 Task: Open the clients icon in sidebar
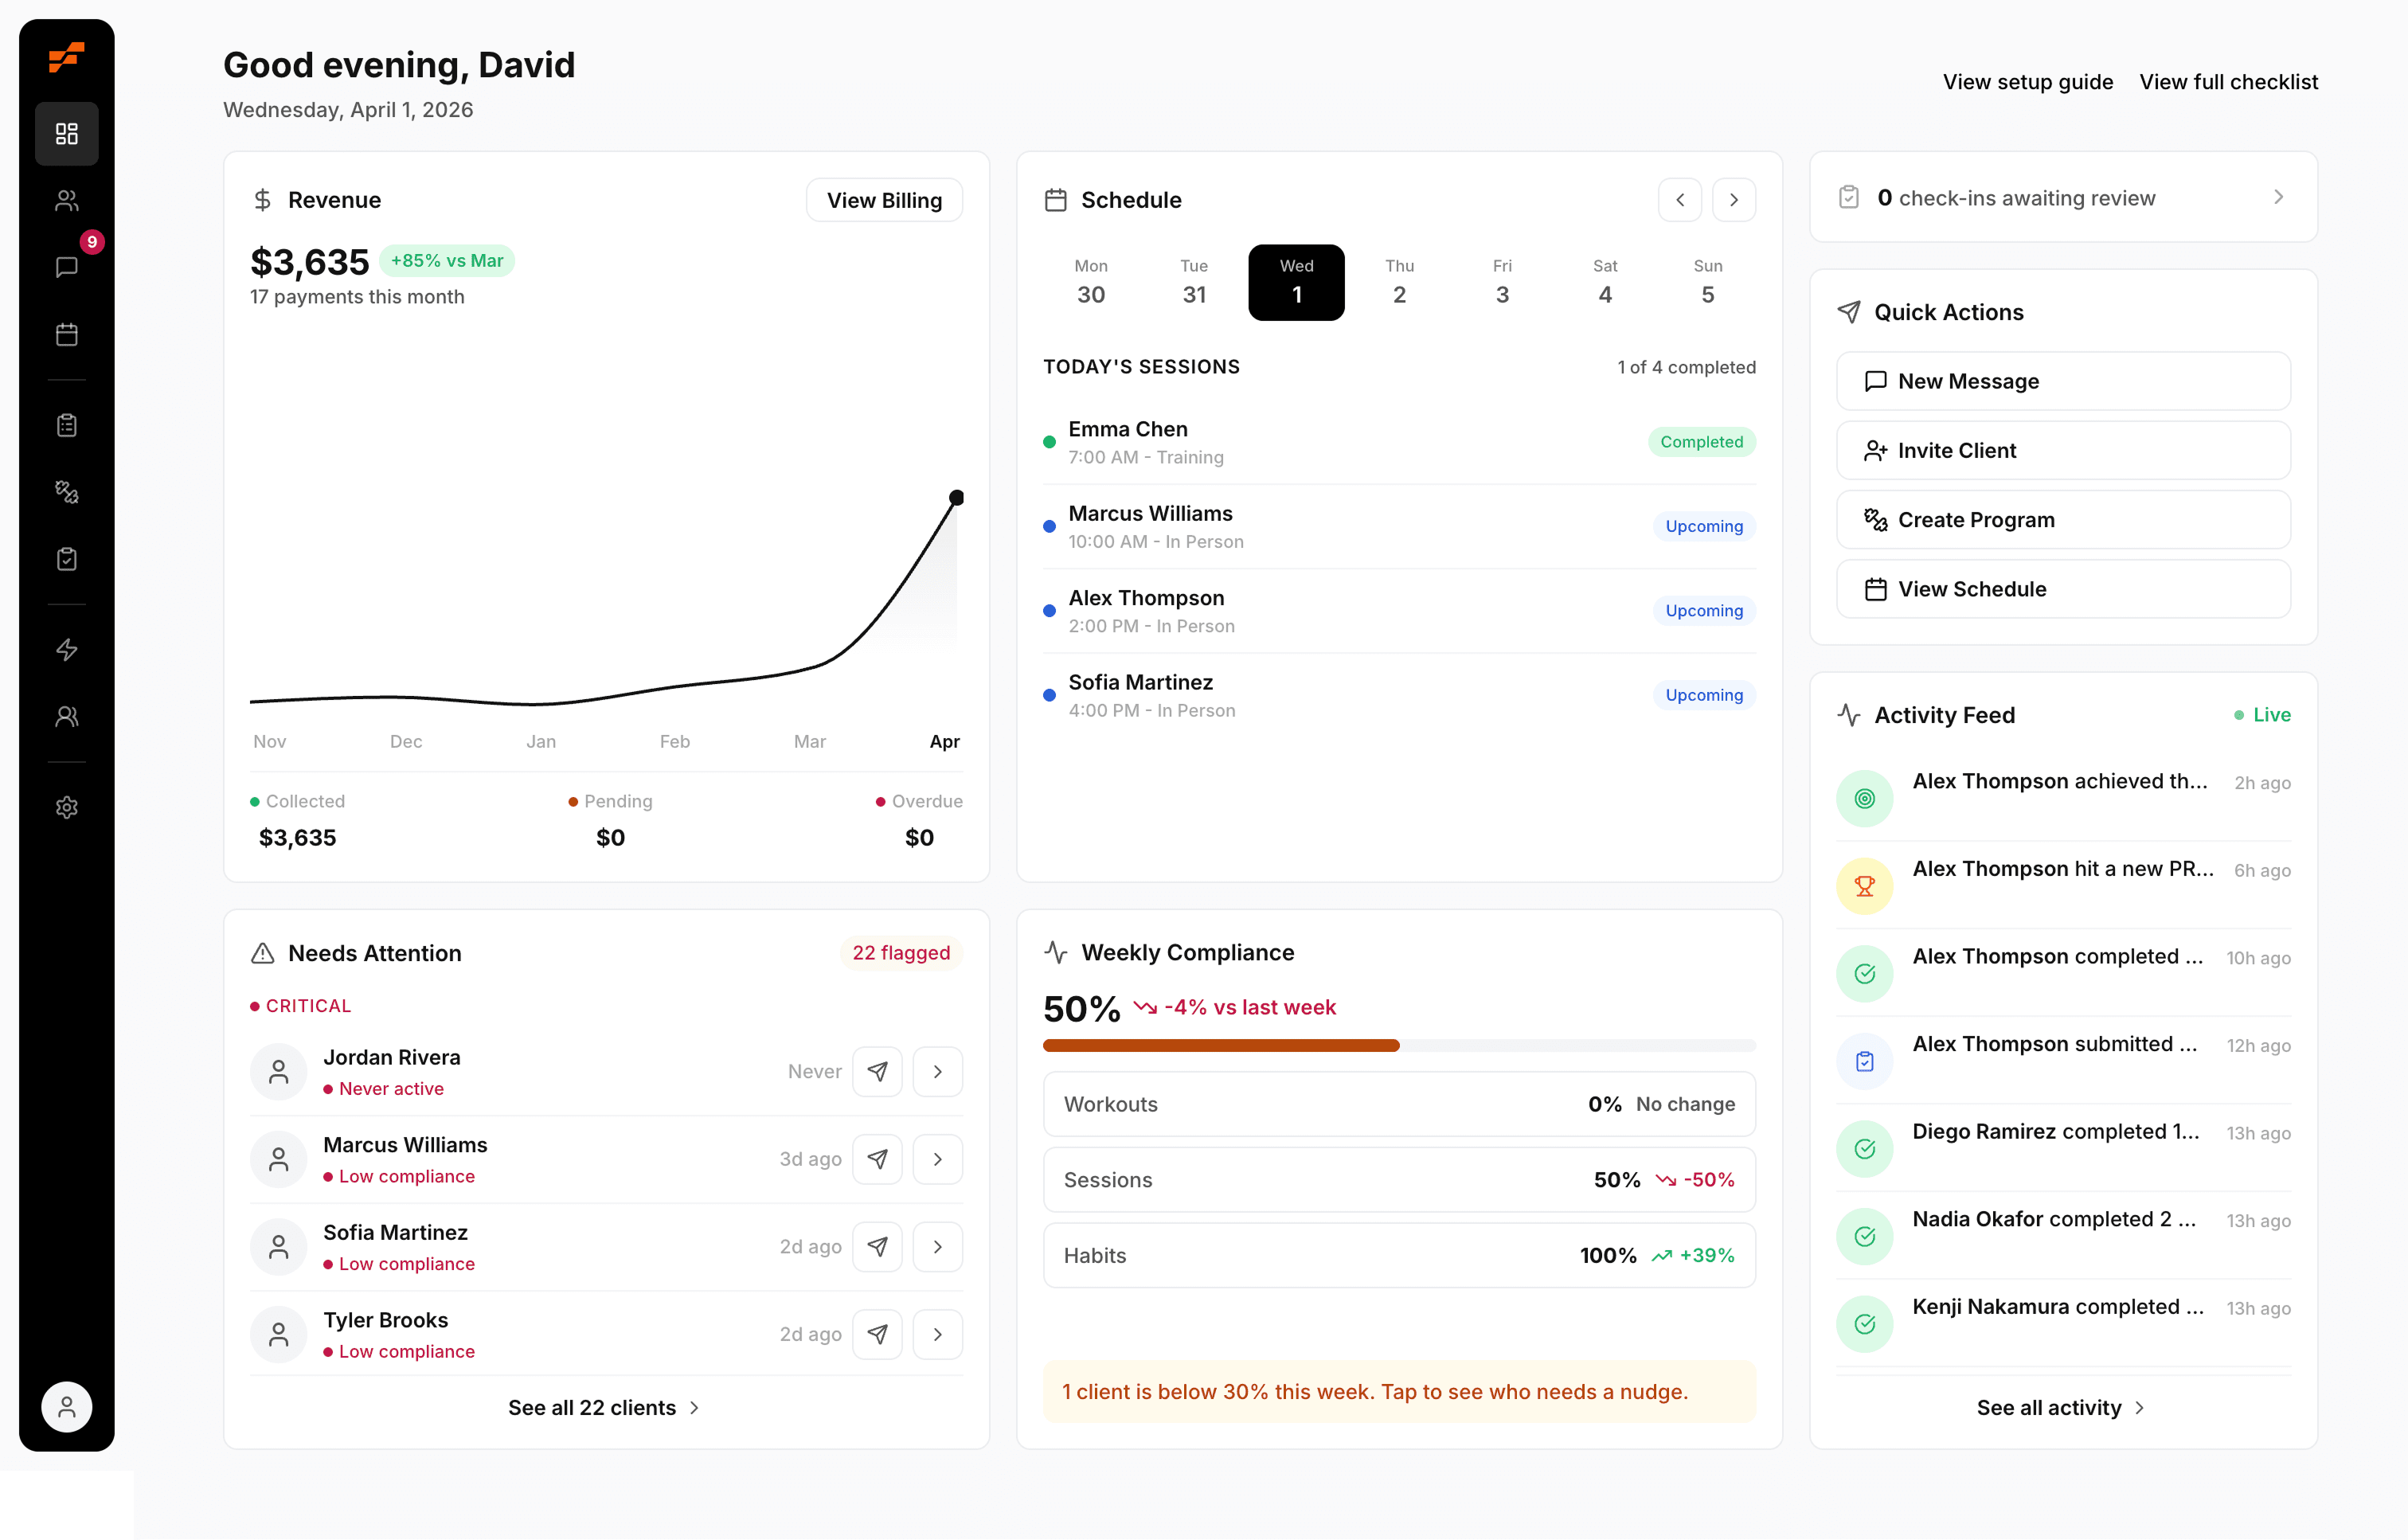(67, 201)
